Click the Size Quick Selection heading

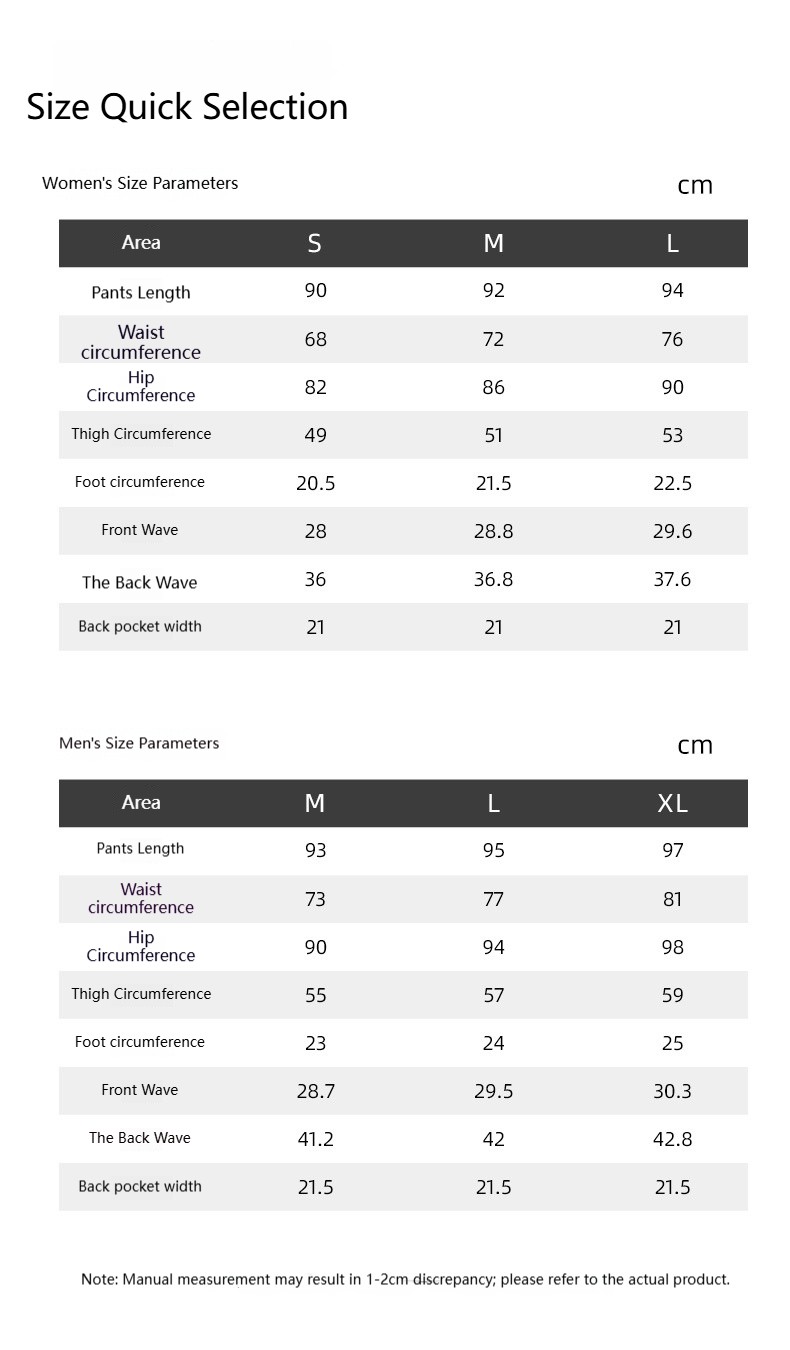point(187,107)
